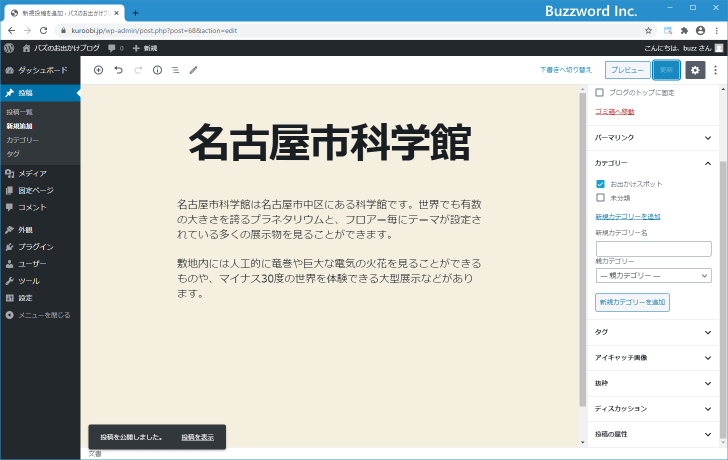
Task: Click the post title 名古屋市科学館
Action: click(330, 143)
